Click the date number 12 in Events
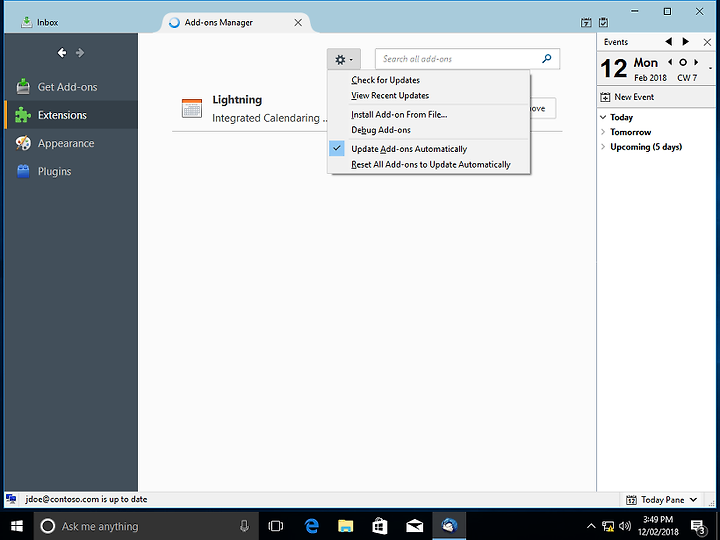720x540 pixels. (x=613, y=69)
